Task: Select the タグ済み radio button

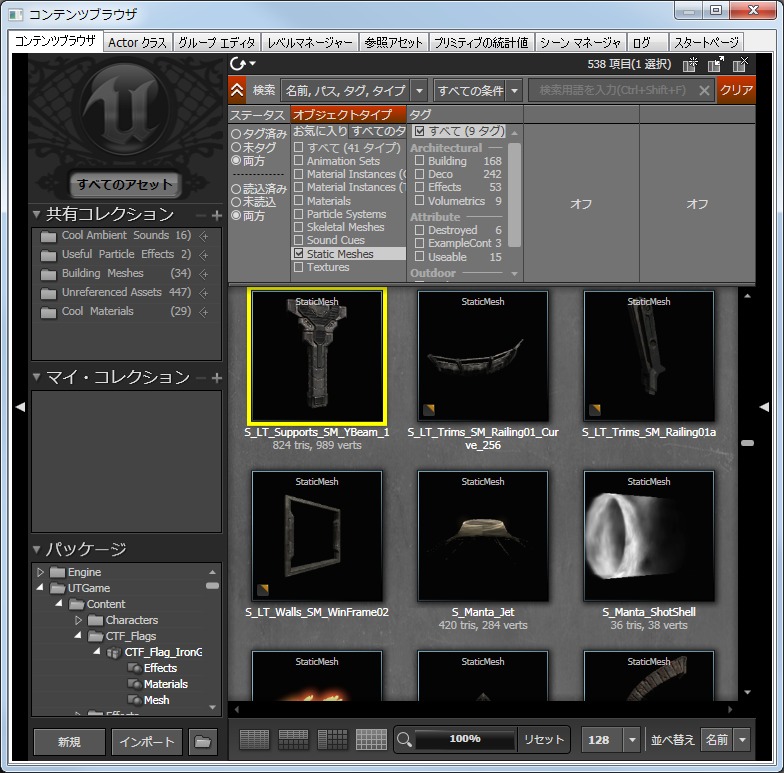Action: 235,134
